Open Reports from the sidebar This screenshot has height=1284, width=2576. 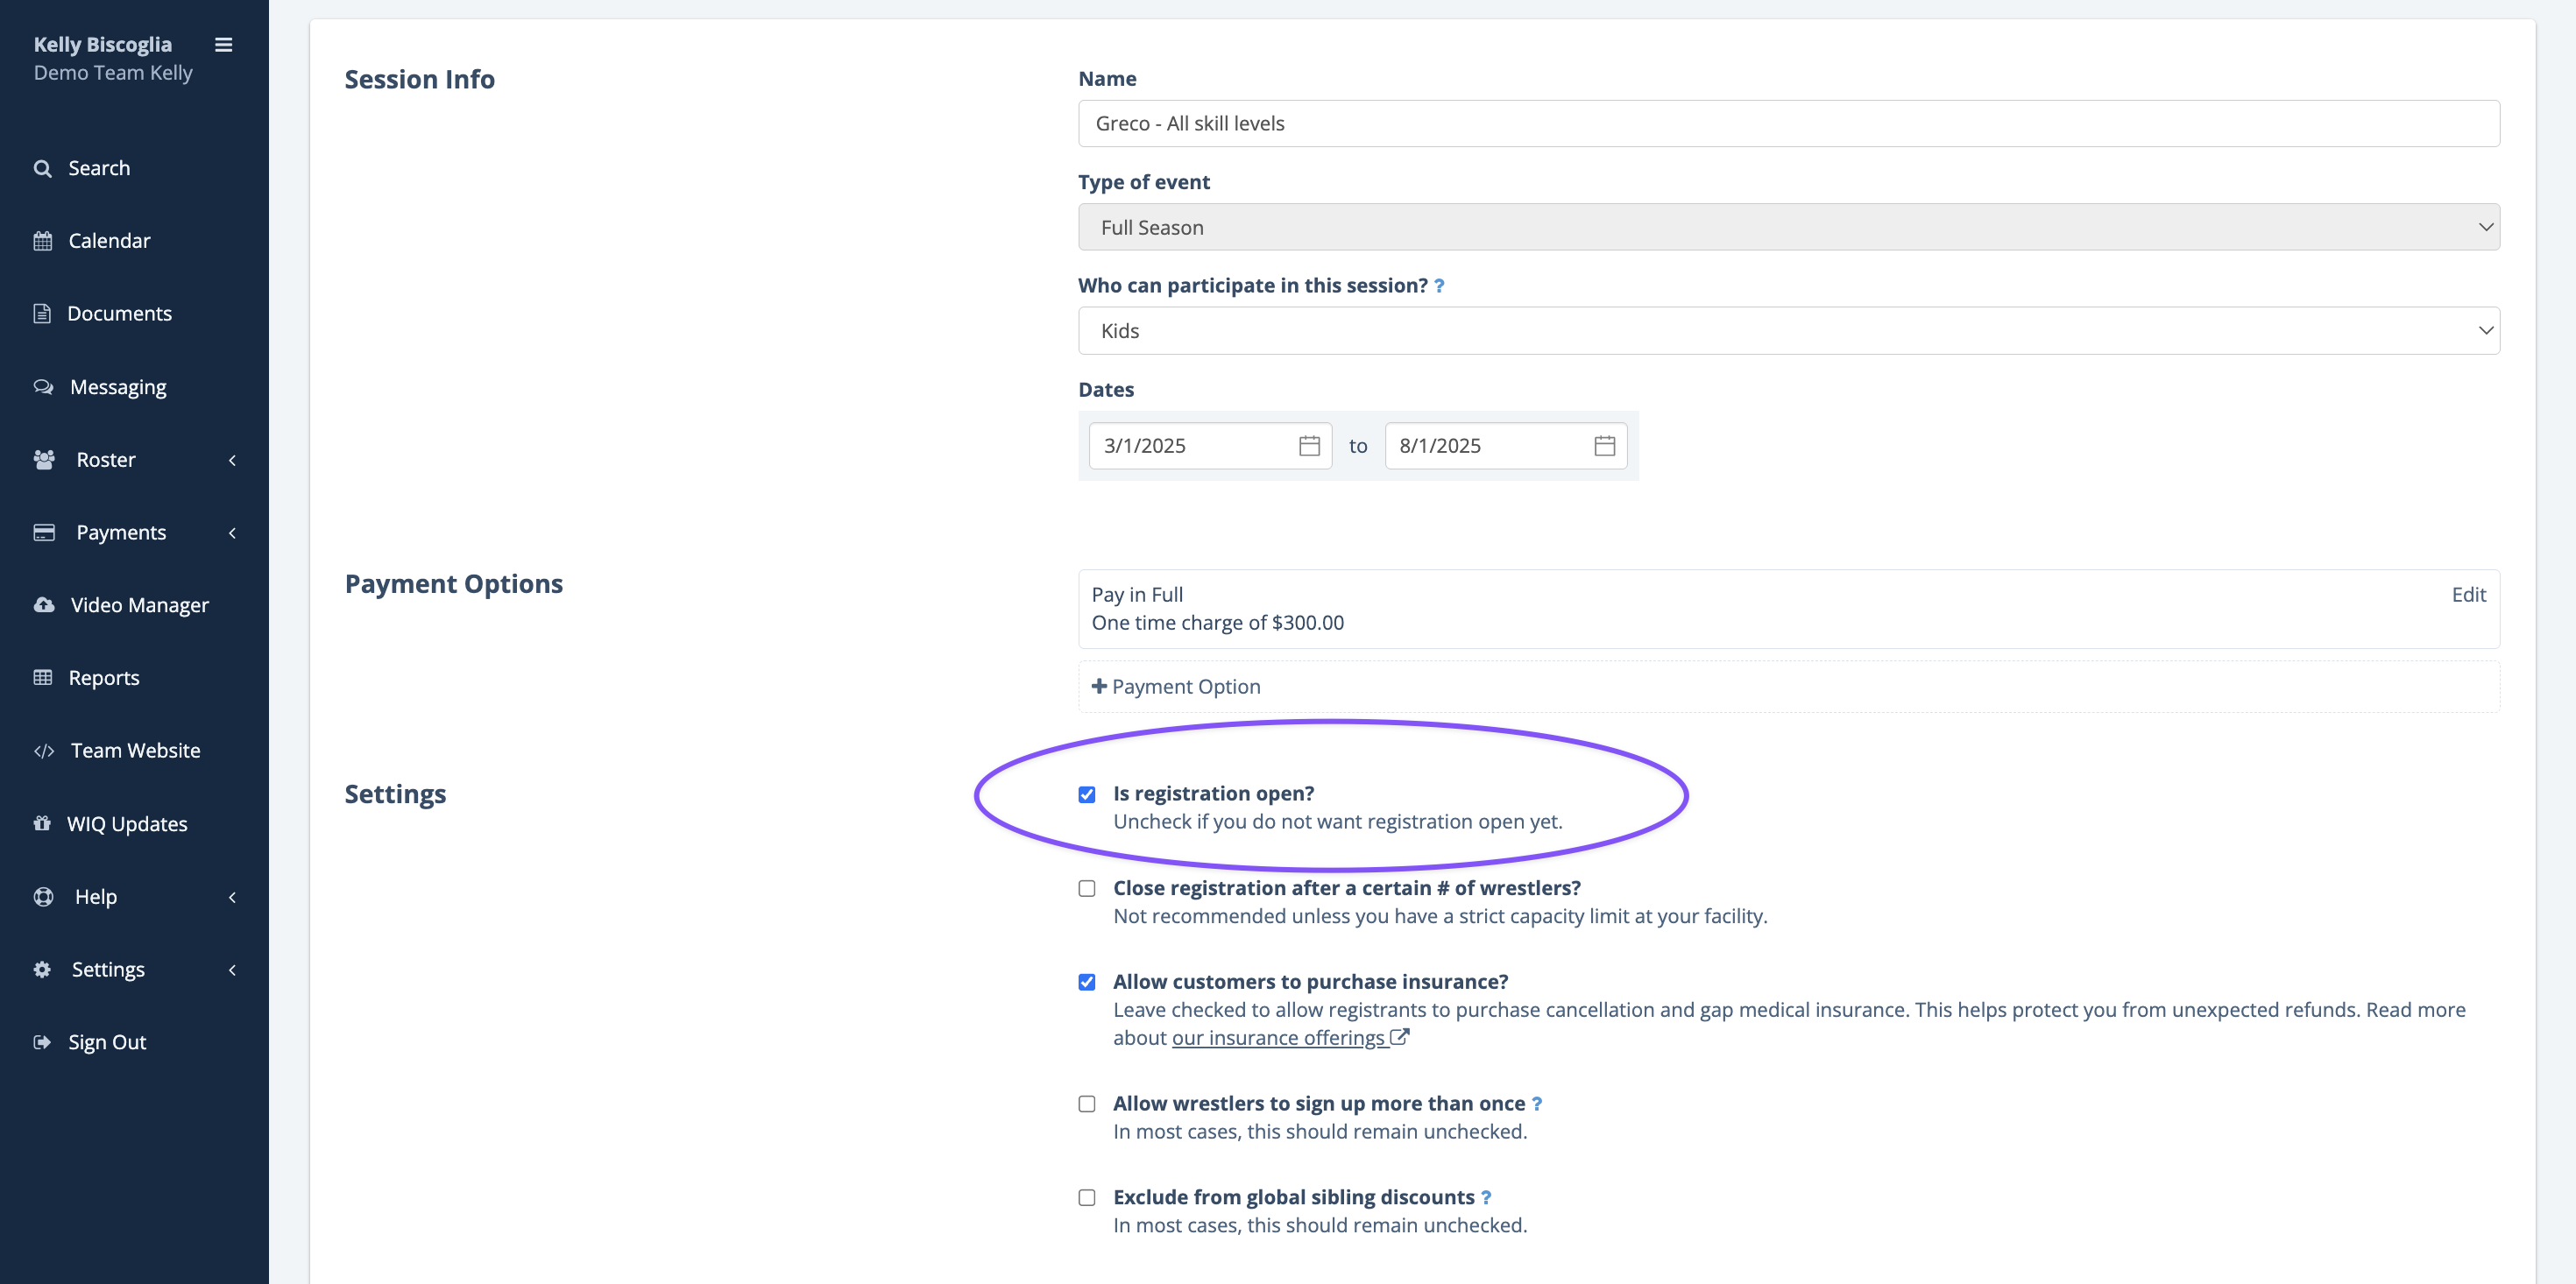[x=104, y=678]
